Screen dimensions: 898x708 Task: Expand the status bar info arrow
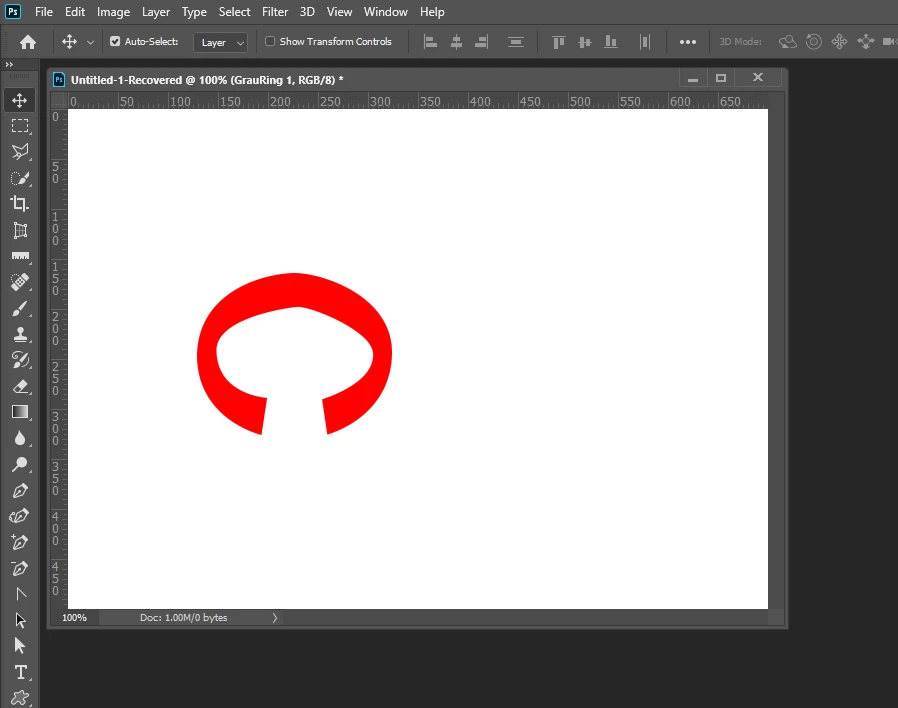275,617
